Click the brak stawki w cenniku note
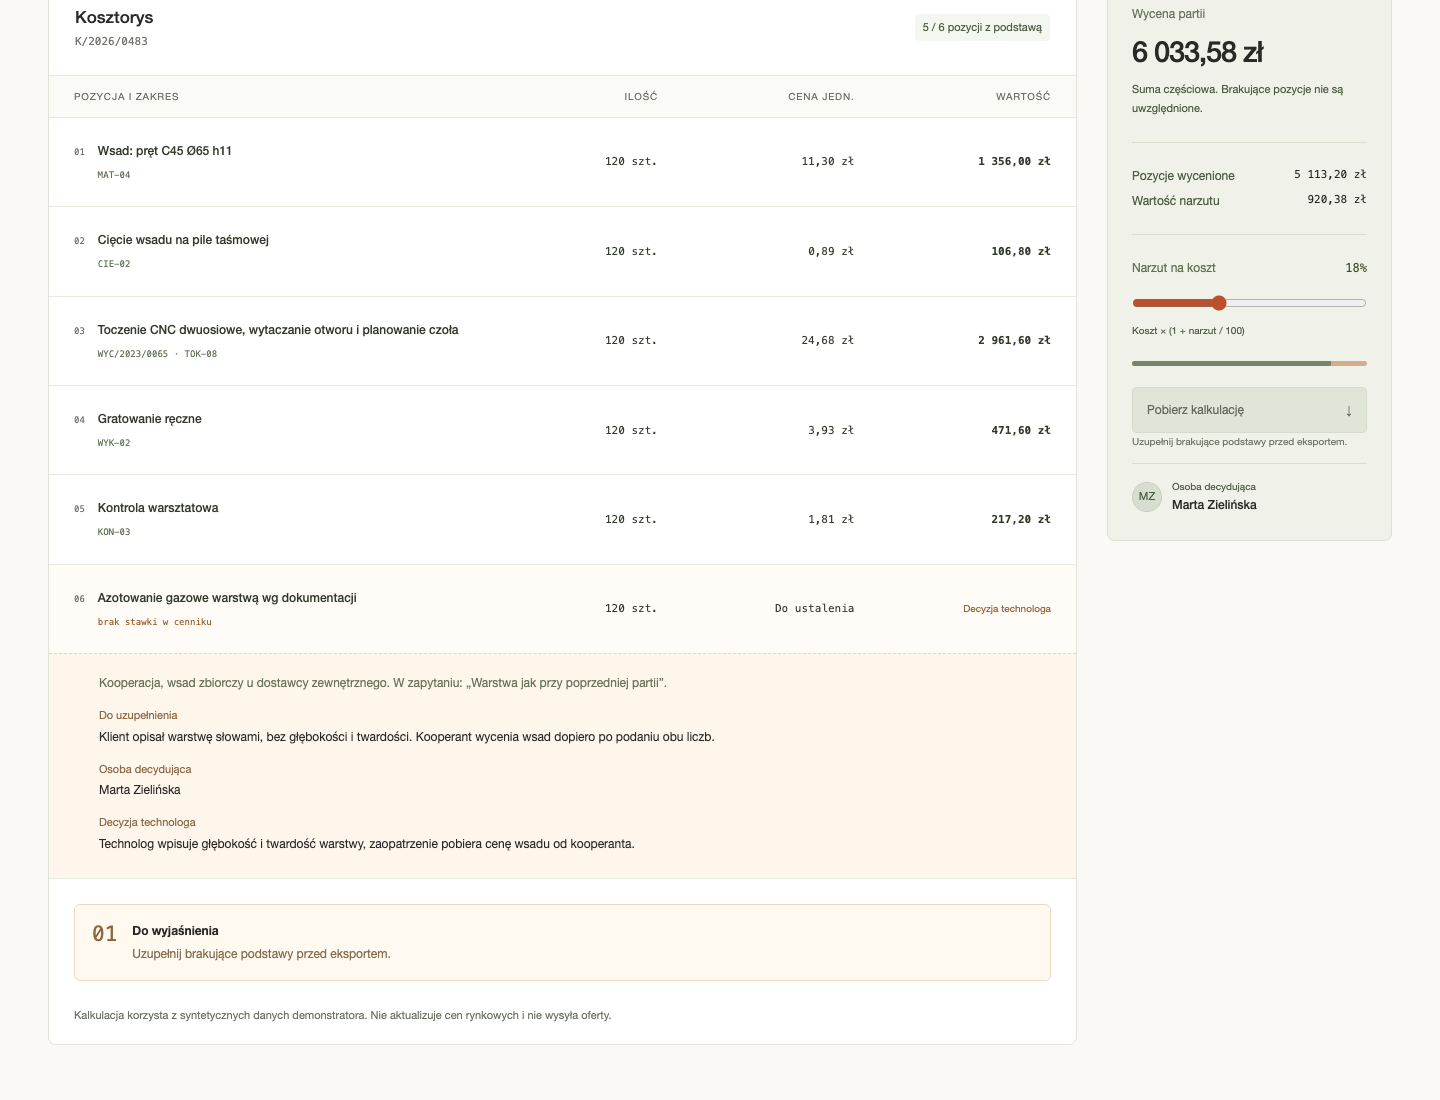The width and height of the screenshot is (1440, 1100). pyautogui.click(x=155, y=622)
